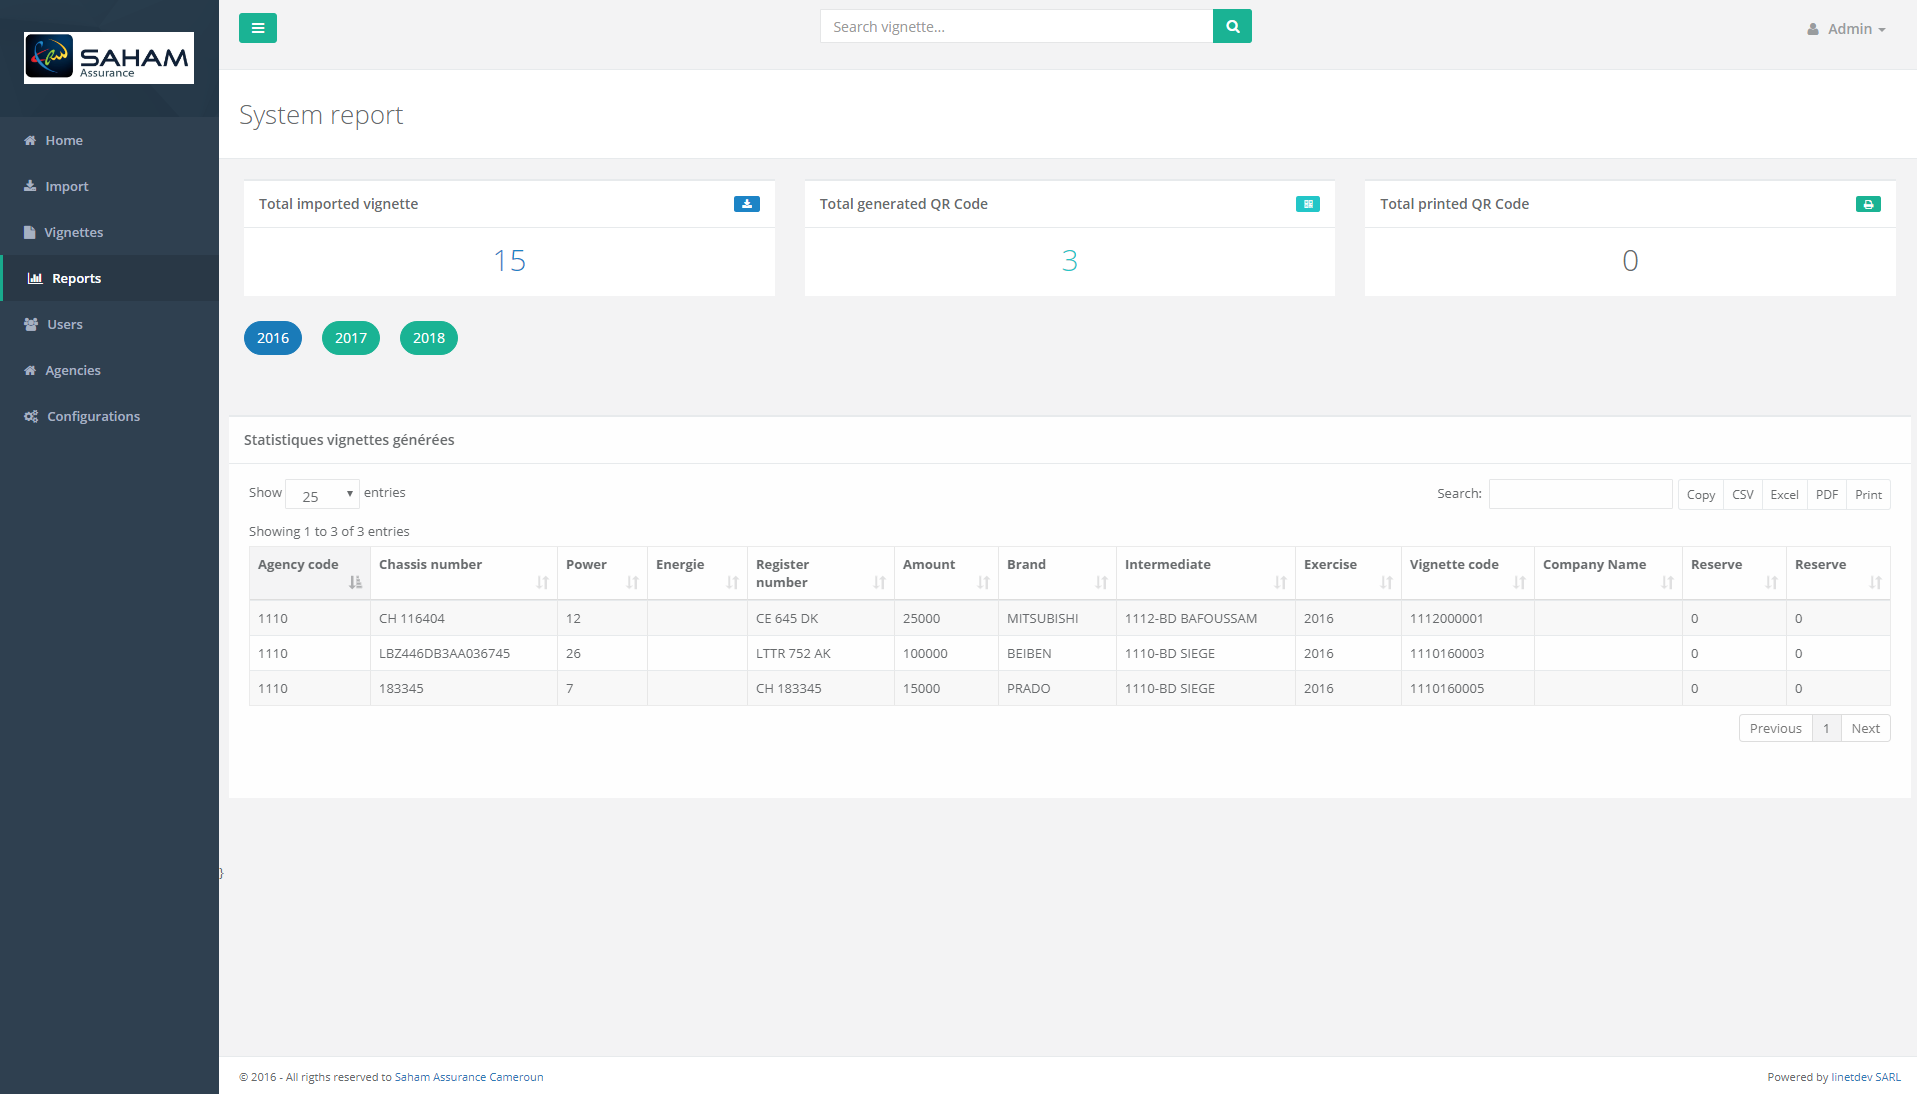Viewport: 1917px width, 1094px height.
Task: Click the SAHAM Assurance logo
Action: point(109,58)
